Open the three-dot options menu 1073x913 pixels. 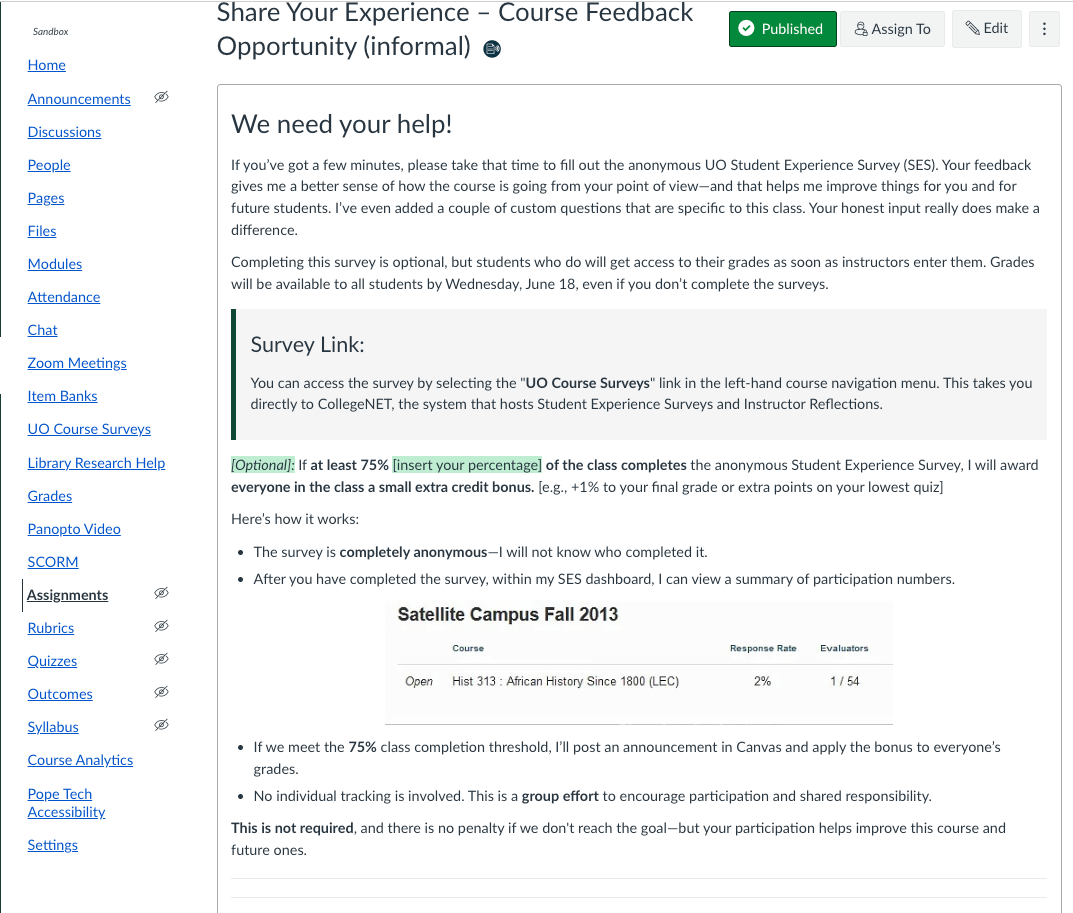tap(1044, 29)
